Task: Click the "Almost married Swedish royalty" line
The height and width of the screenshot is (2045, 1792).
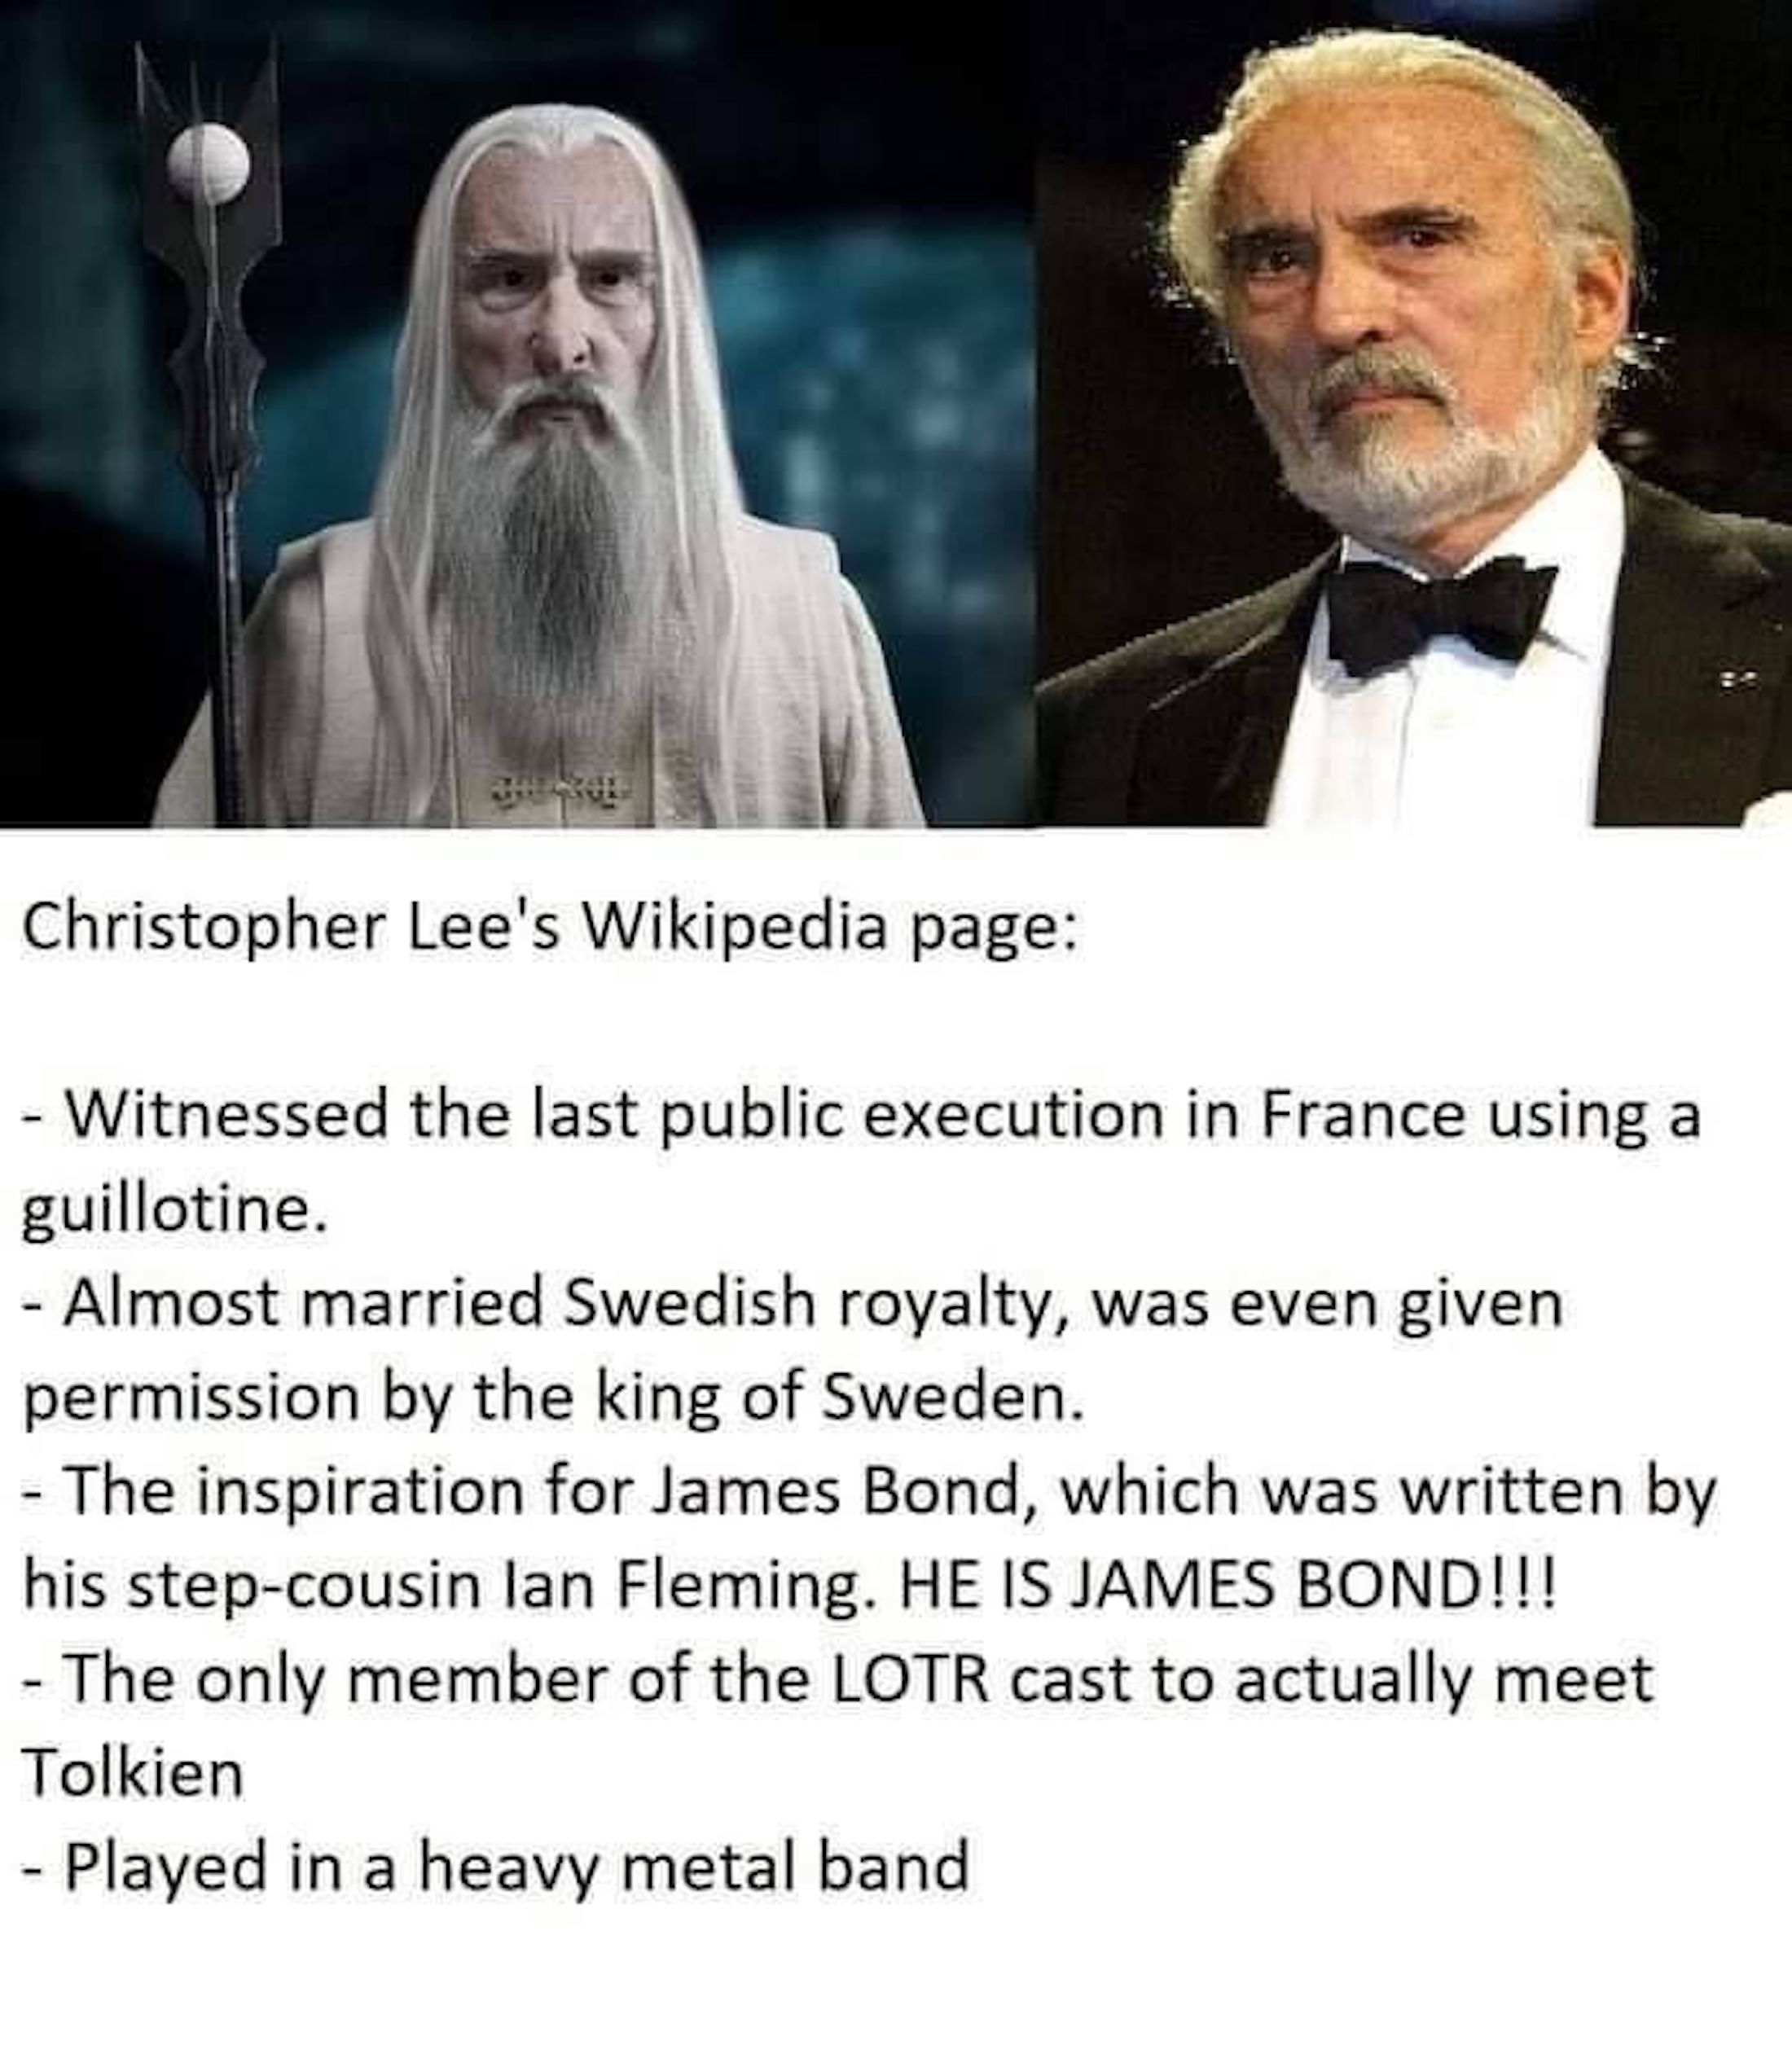Action: click(792, 1304)
